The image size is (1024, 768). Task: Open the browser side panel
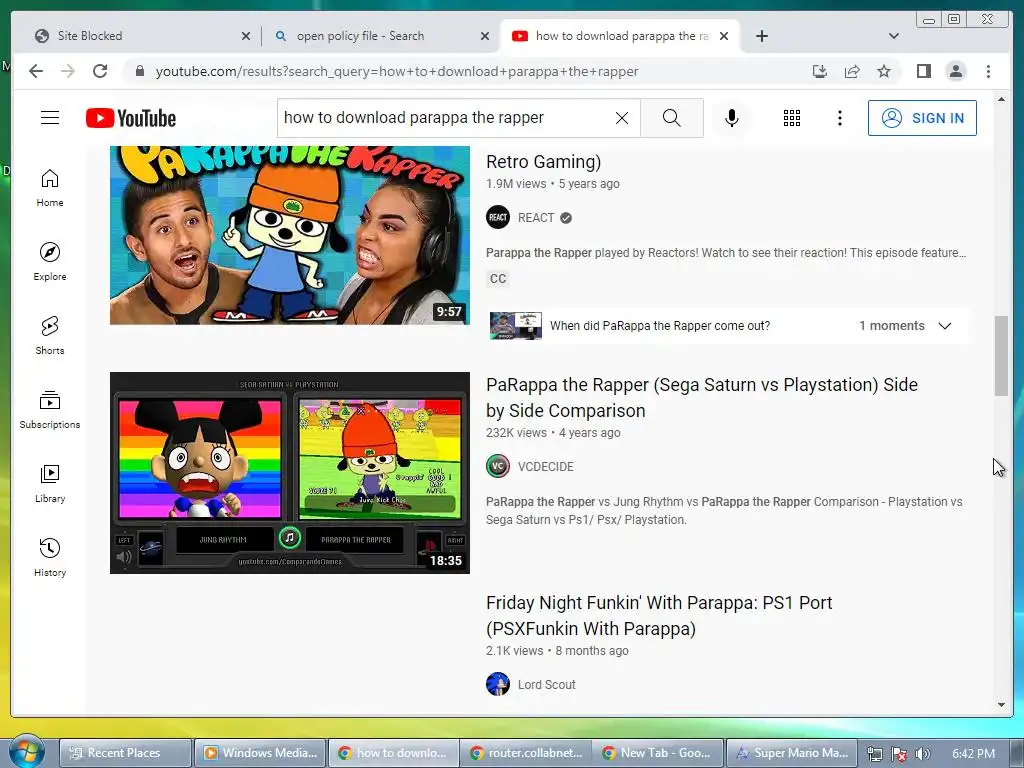pos(923,71)
